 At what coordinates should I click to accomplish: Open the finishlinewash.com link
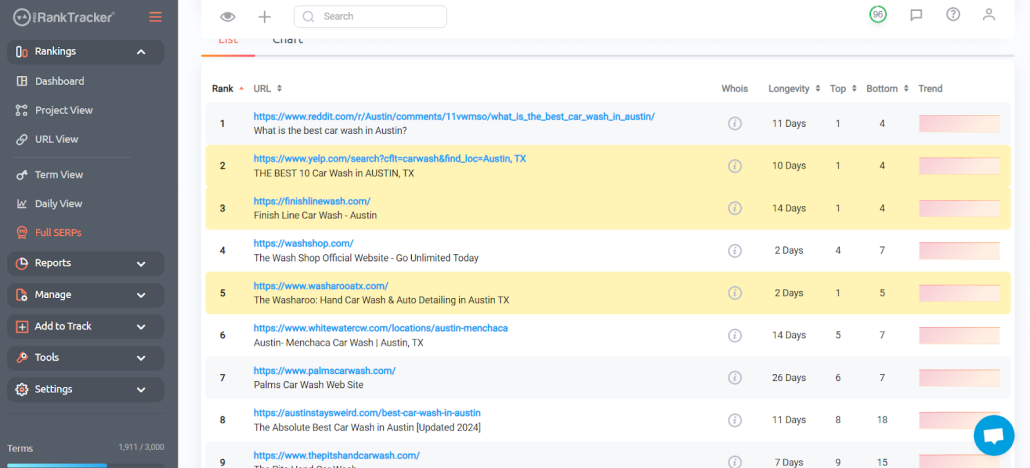pyautogui.click(x=312, y=201)
